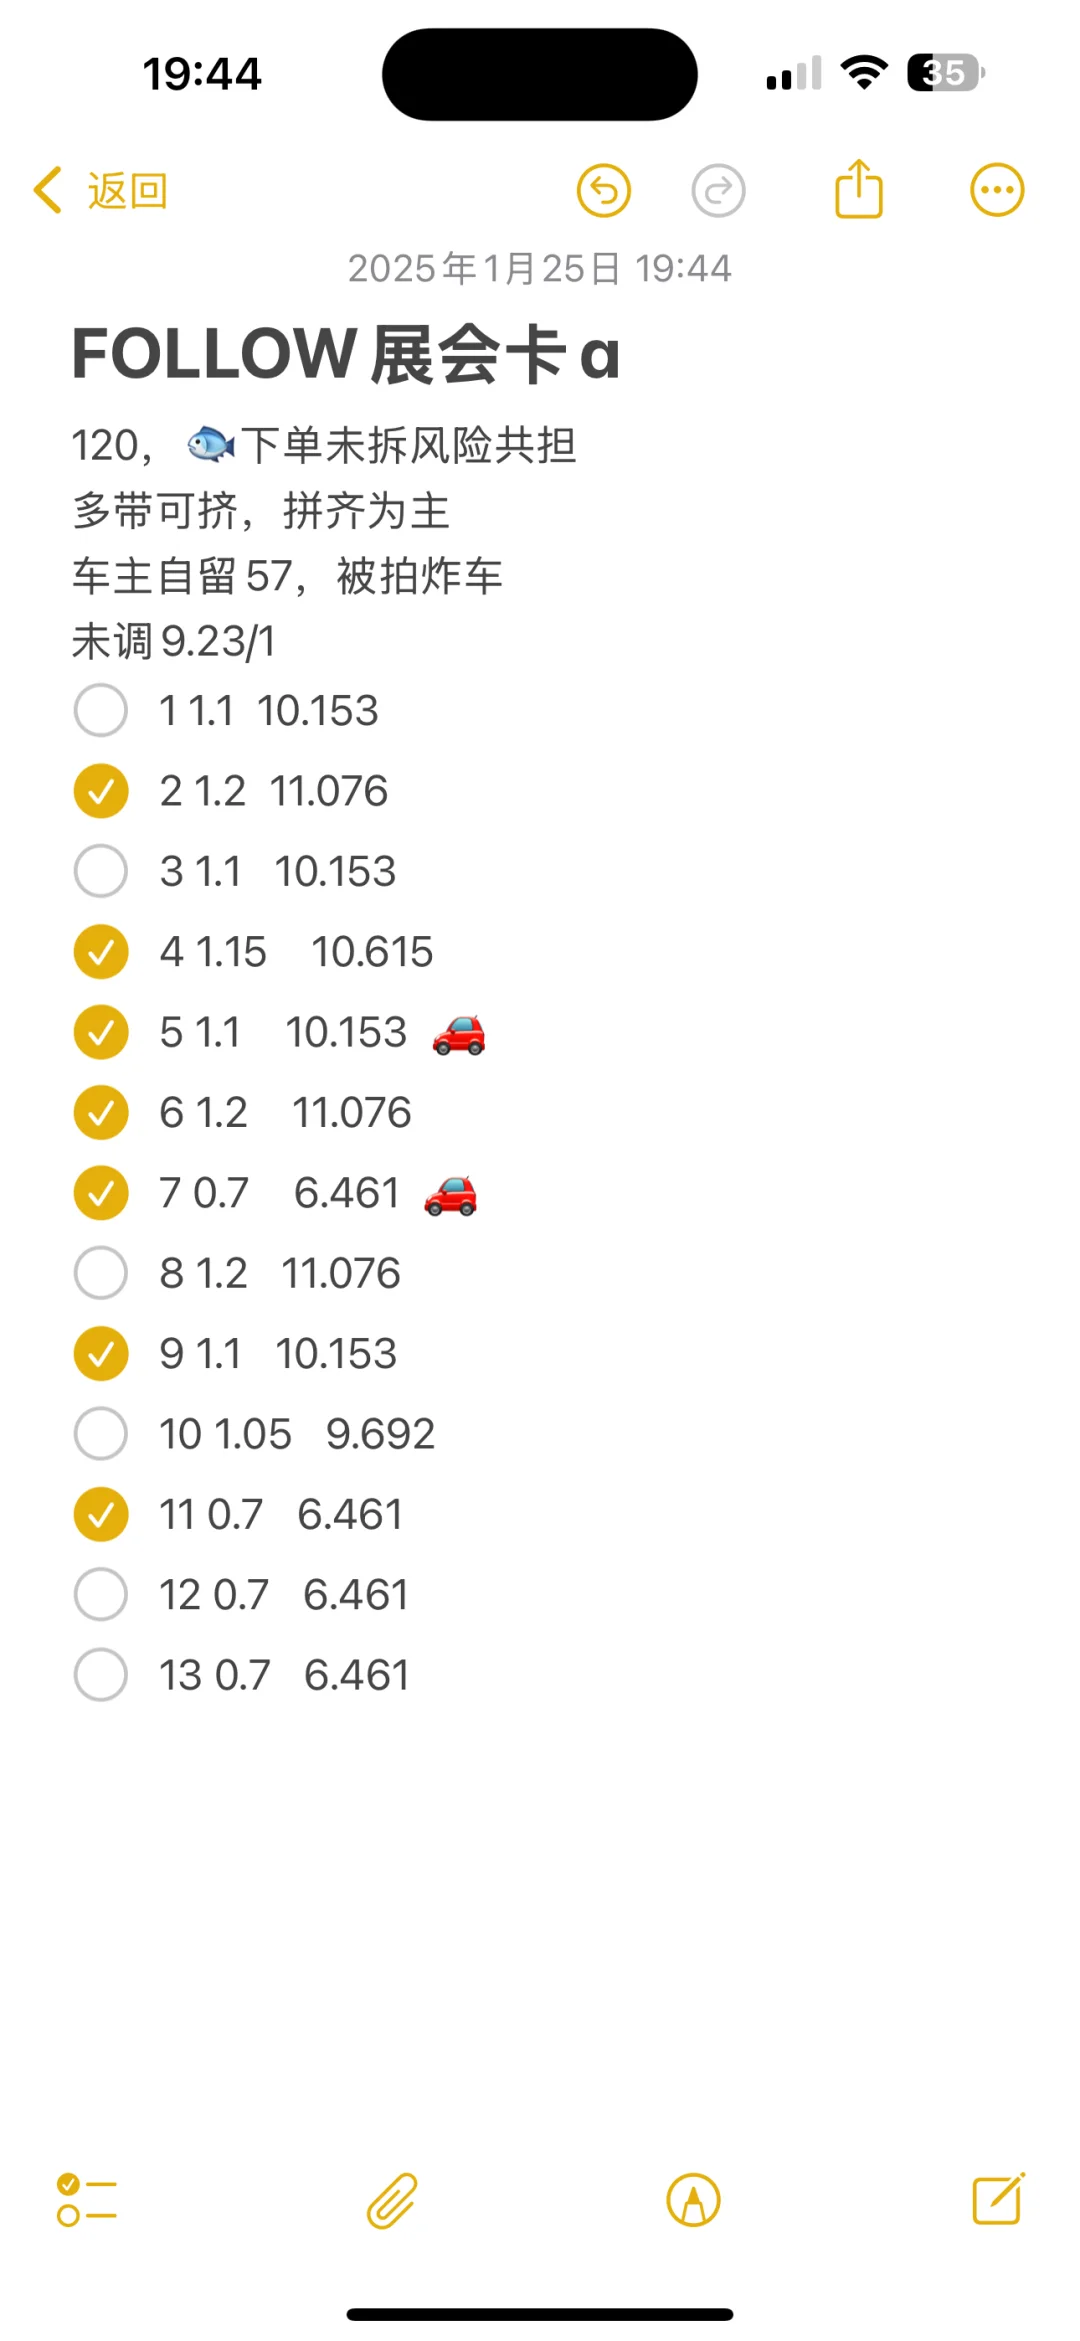The height and width of the screenshot is (2341, 1080).
Task: Tap the redo arrow icon
Action: [x=718, y=190]
